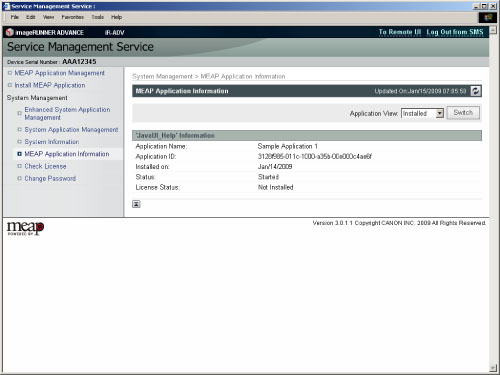Open Enhanced System Application Management
The image size is (500, 375).
point(67,113)
